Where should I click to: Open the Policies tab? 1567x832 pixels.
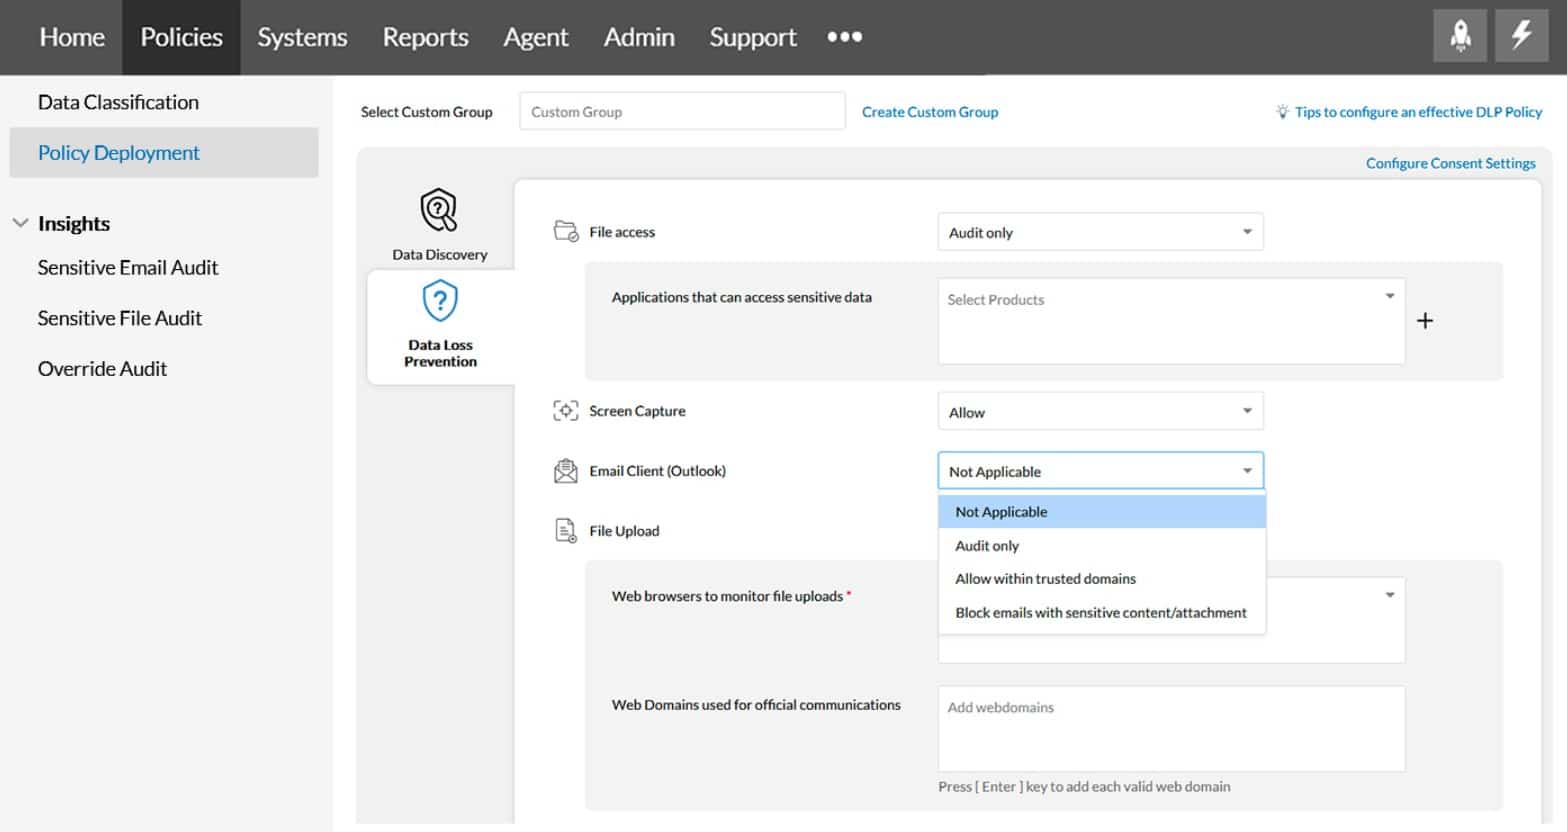coord(181,37)
